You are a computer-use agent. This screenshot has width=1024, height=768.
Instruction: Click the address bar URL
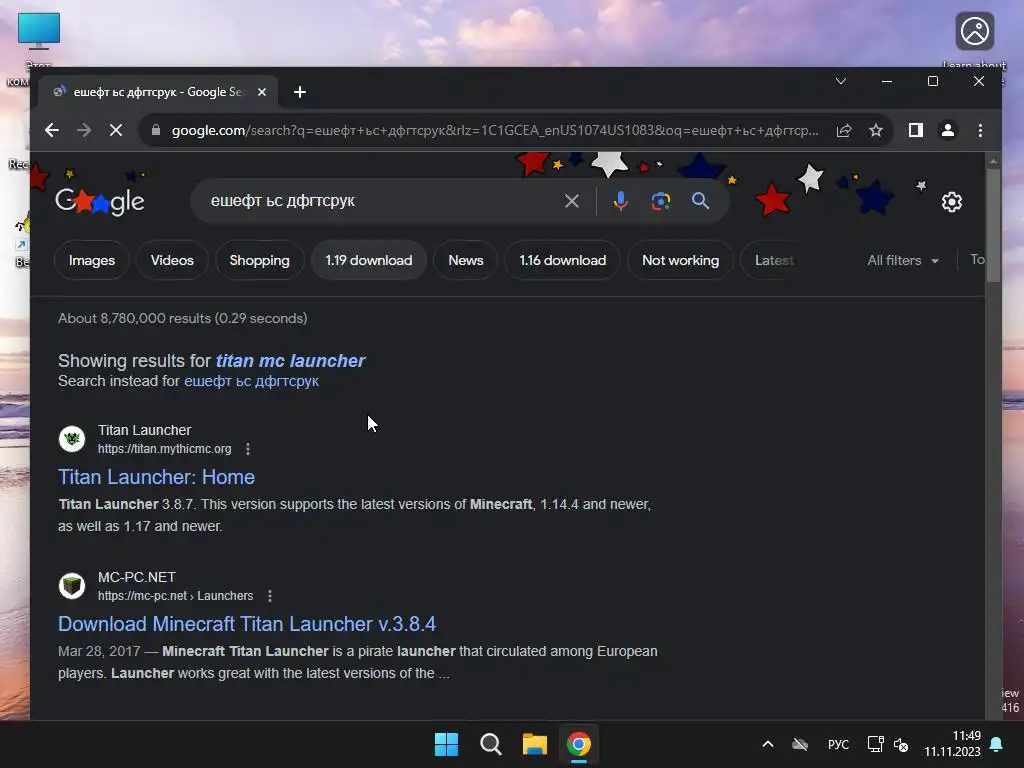pos(494,131)
